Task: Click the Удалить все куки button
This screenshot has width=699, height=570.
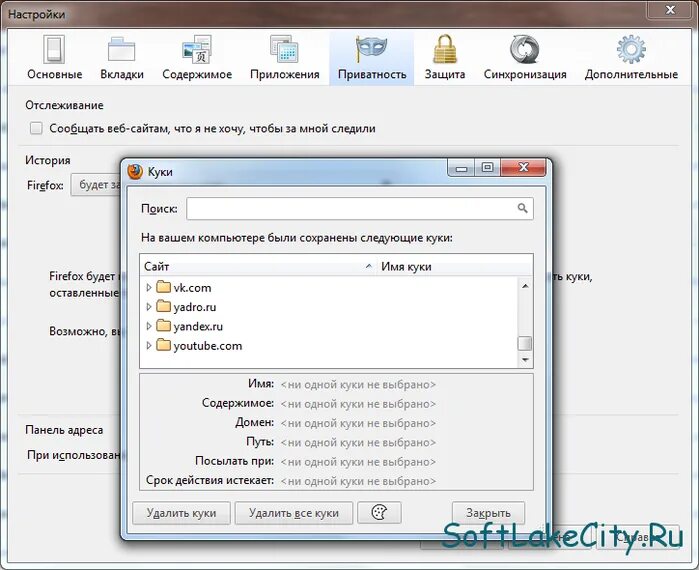Action: (x=294, y=513)
